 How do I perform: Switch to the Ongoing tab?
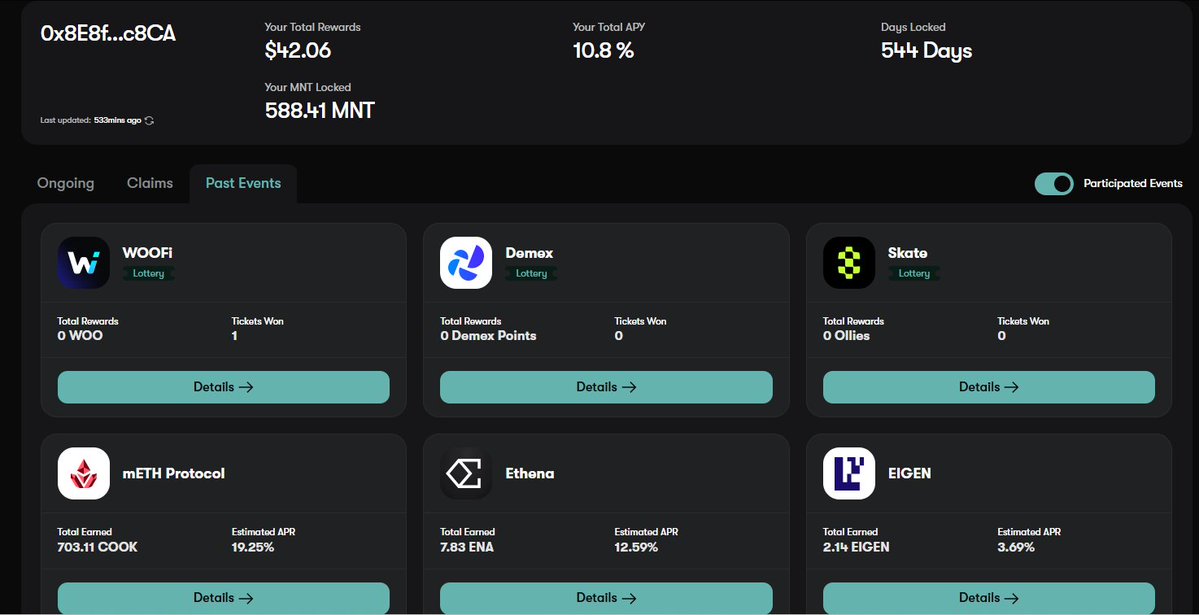tap(66, 184)
